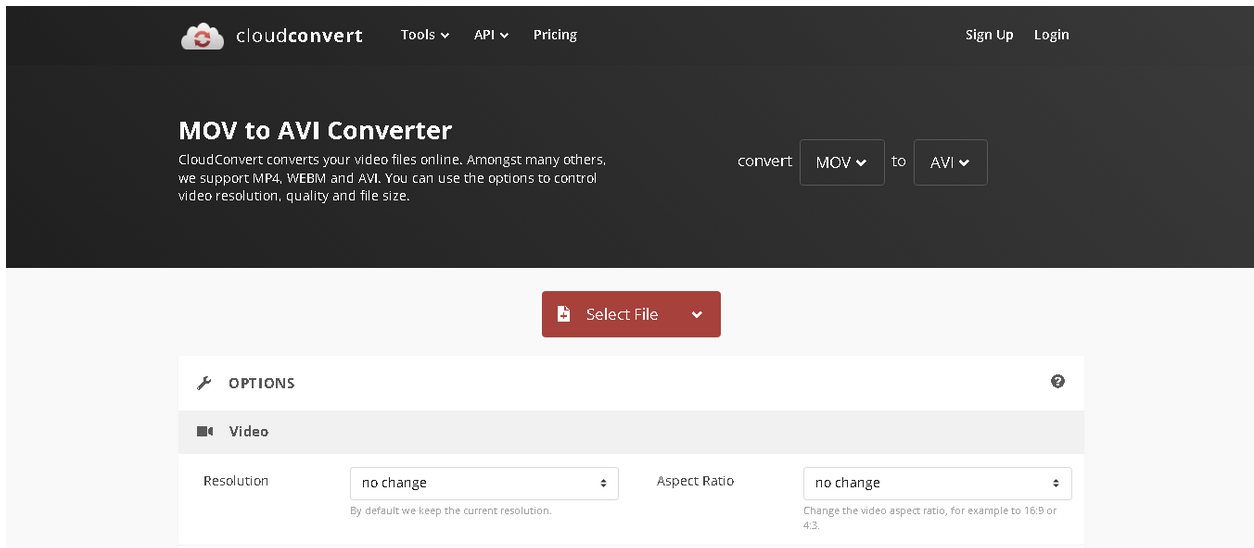Go to the Pricing page

(x=555, y=35)
